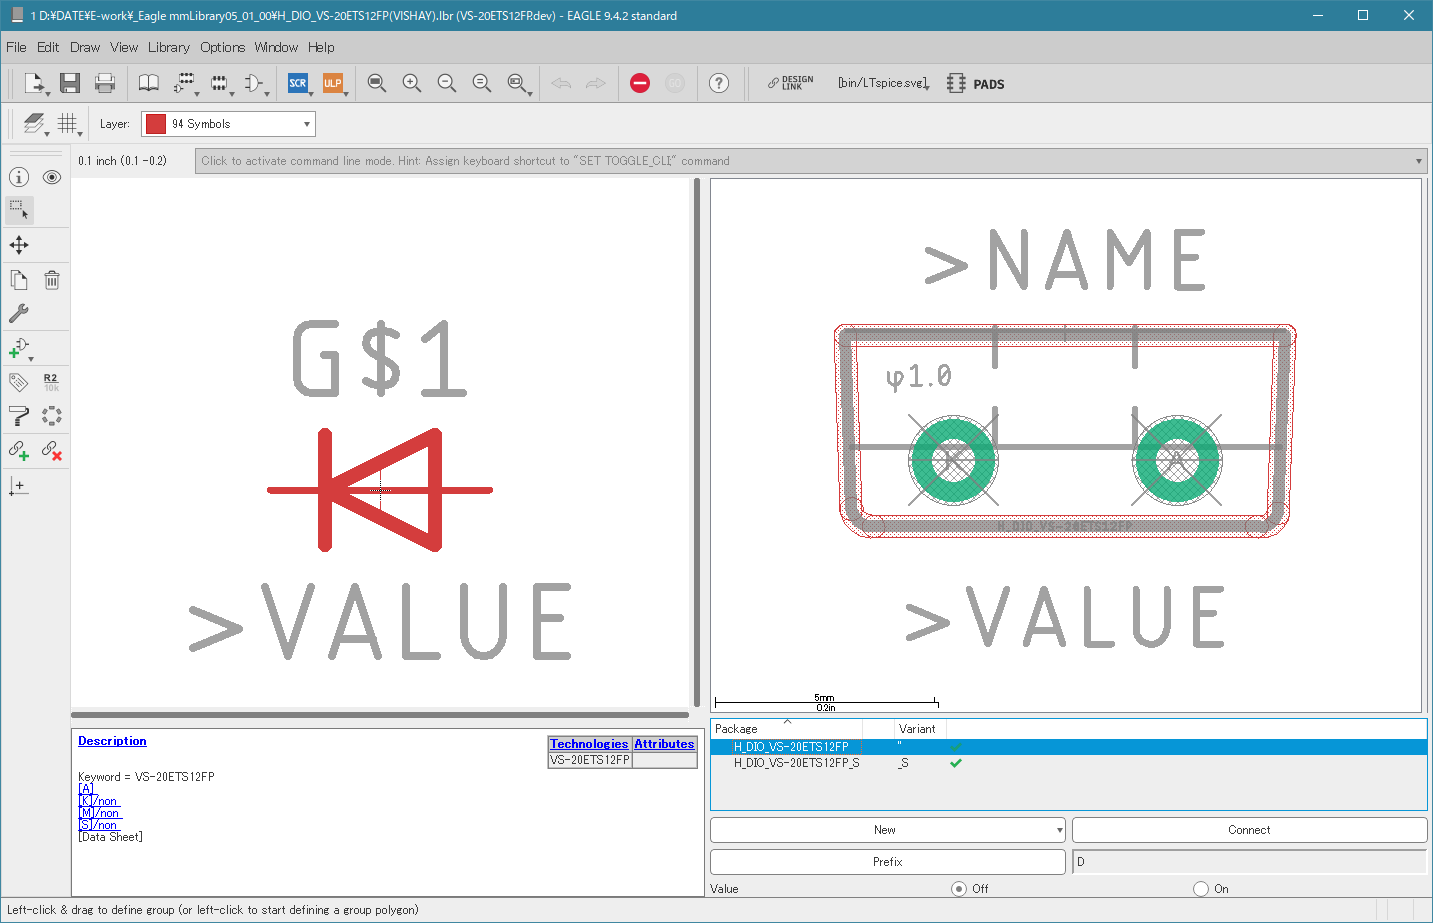The height and width of the screenshot is (923, 1433).
Task: Toggle the Show eye tool
Action: (x=52, y=177)
